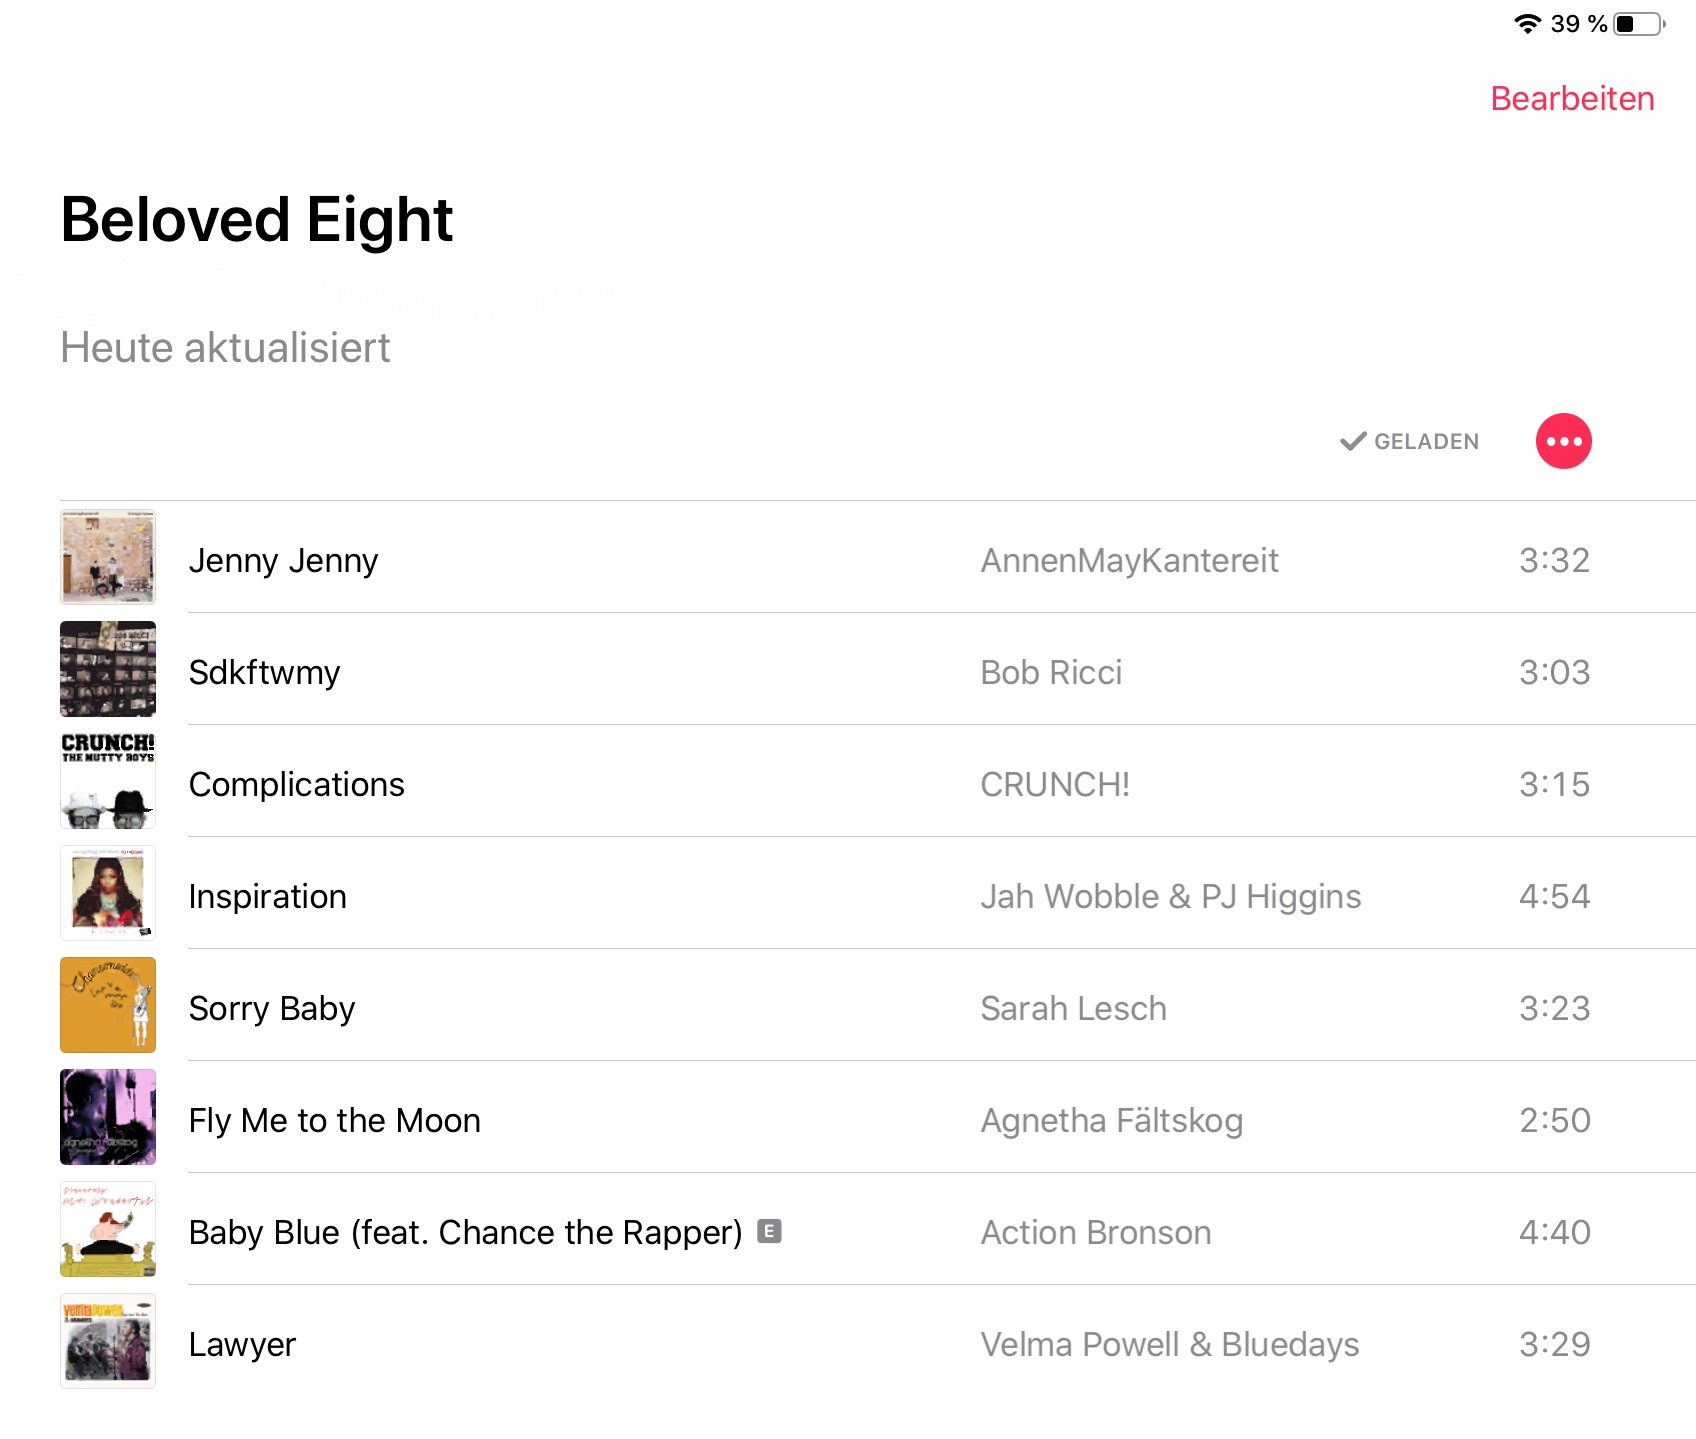Open Jenny Jenny album artwork
1696x1439 pixels.
point(108,557)
